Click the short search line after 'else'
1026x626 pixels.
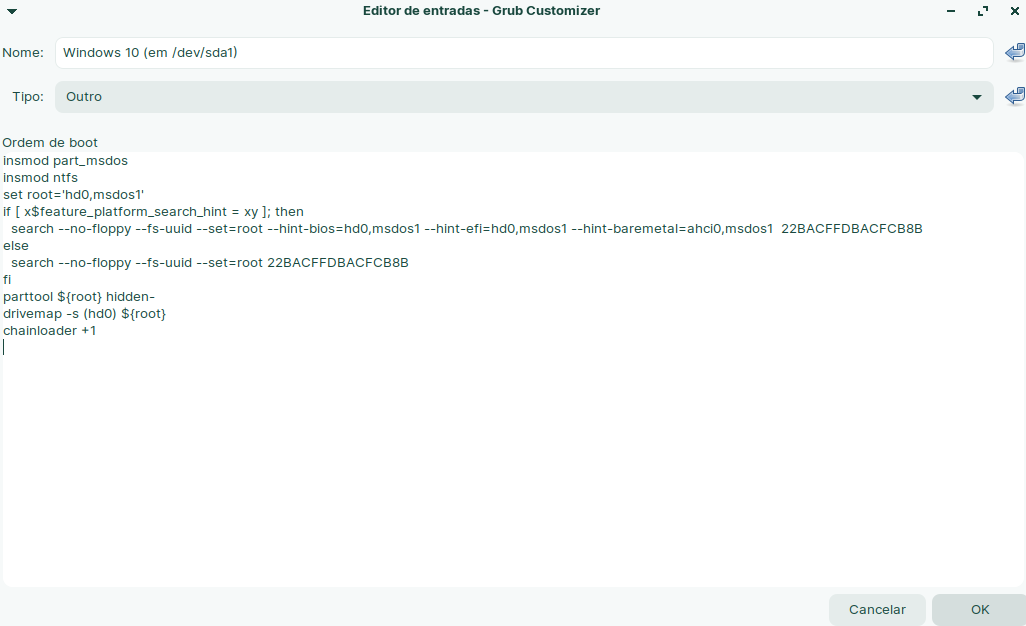[x=209, y=263]
